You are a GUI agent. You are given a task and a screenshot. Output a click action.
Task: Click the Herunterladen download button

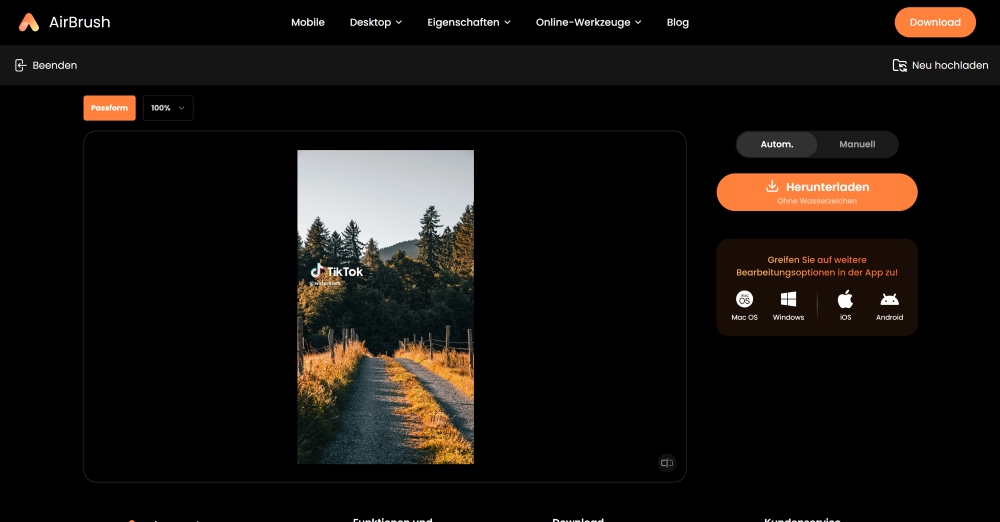coord(817,192)
